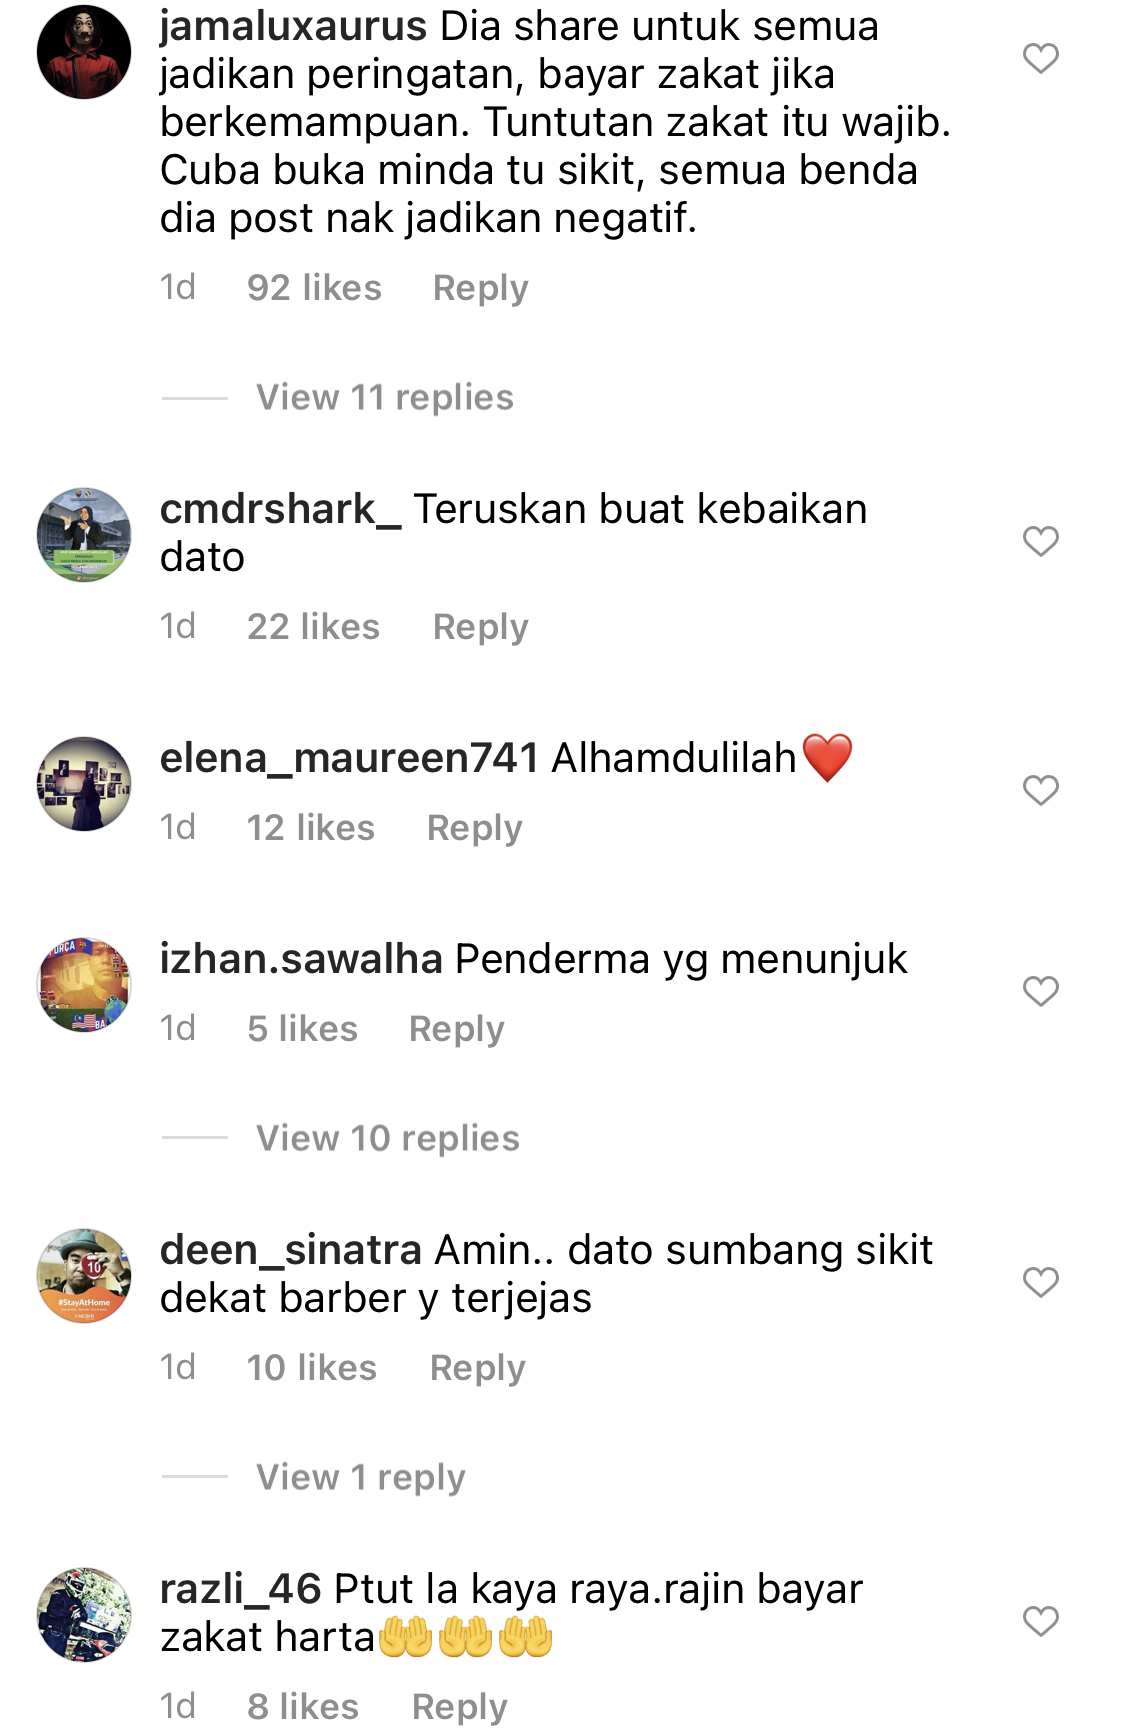Viewport: 1125px width, 1732px height.
Task: Open 22 likes list
Action: pyautogui.click(x=313, y=627)
